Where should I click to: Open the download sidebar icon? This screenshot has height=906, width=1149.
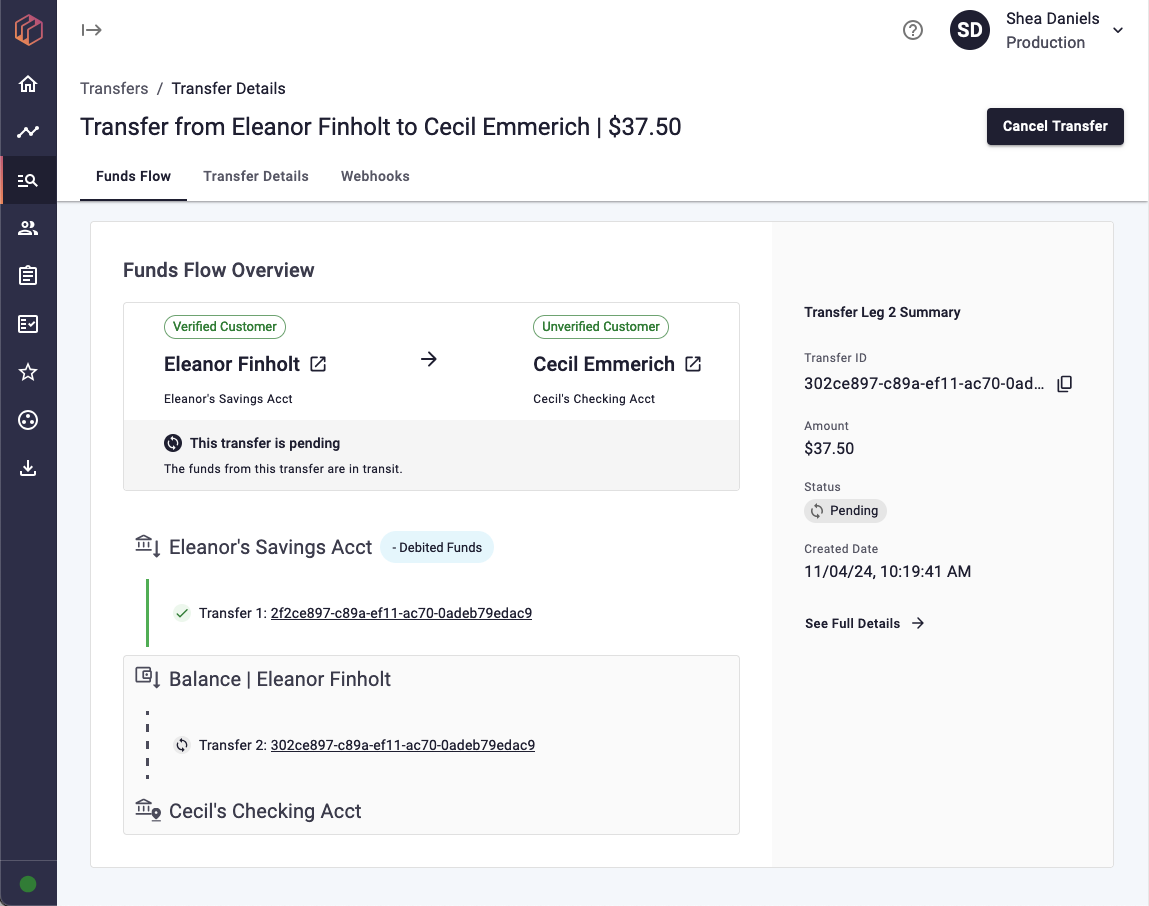(x=28, y=468)
